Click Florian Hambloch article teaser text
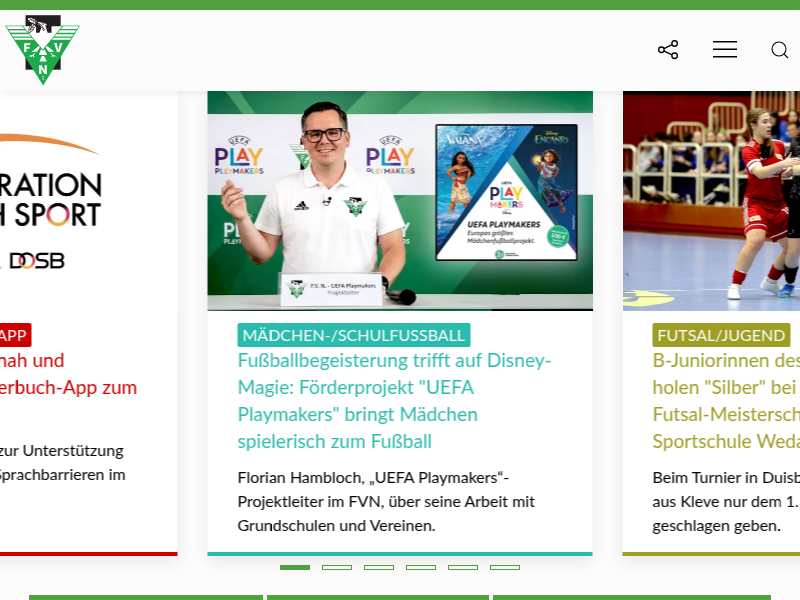The image size is (800, 600). pyautogui.click(x=386, y=501)
